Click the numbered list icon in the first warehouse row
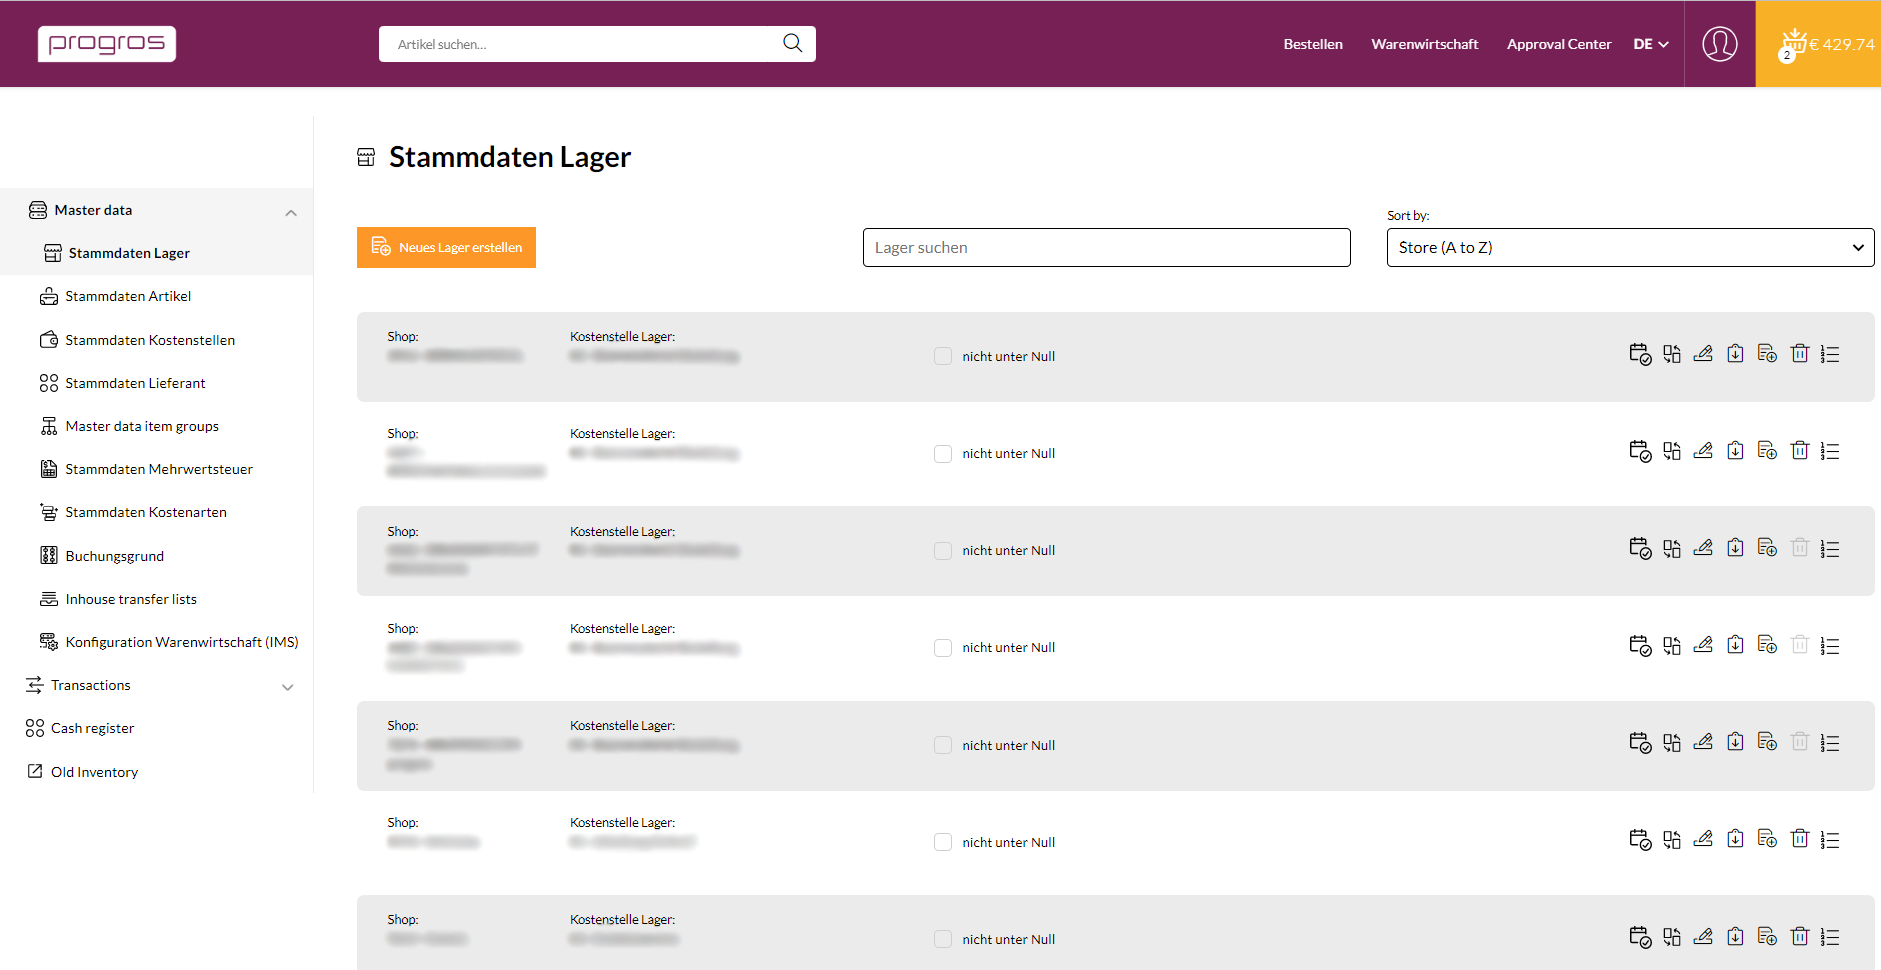This screenshot has width=1881, height=970. point(1830,354)
